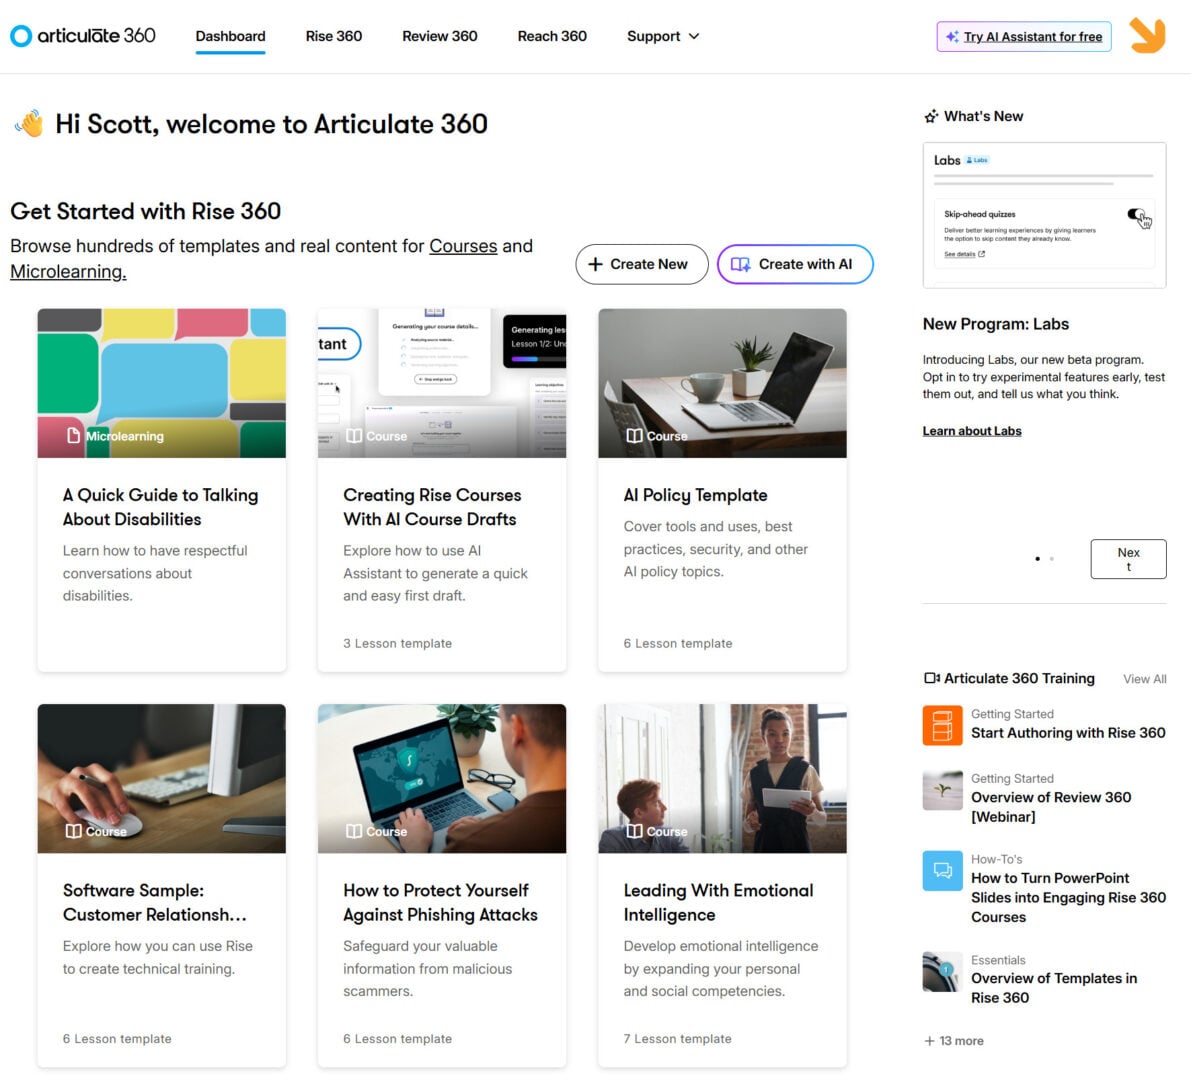Click blue chat icon for PowerPoint Slides training
The height and width of the screenshot is (1080, 1191).
tap(942, 870)
